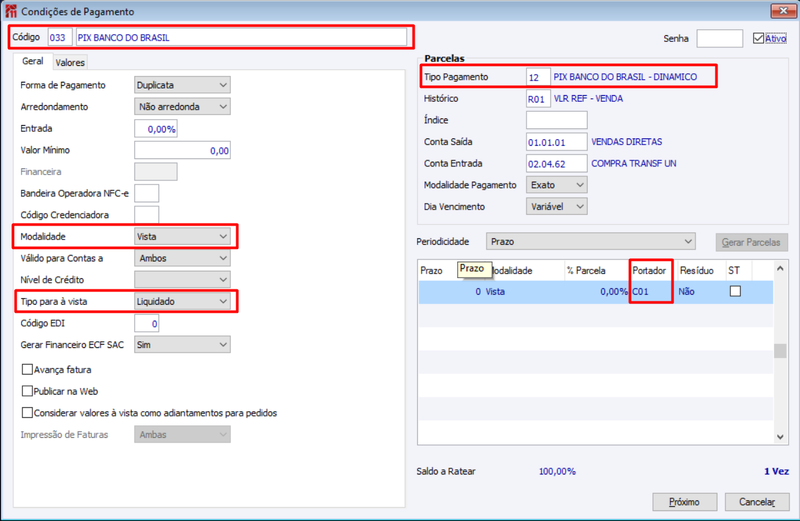Click the Entrada percentage field
The image size is (800, 521).
point(156,129)
